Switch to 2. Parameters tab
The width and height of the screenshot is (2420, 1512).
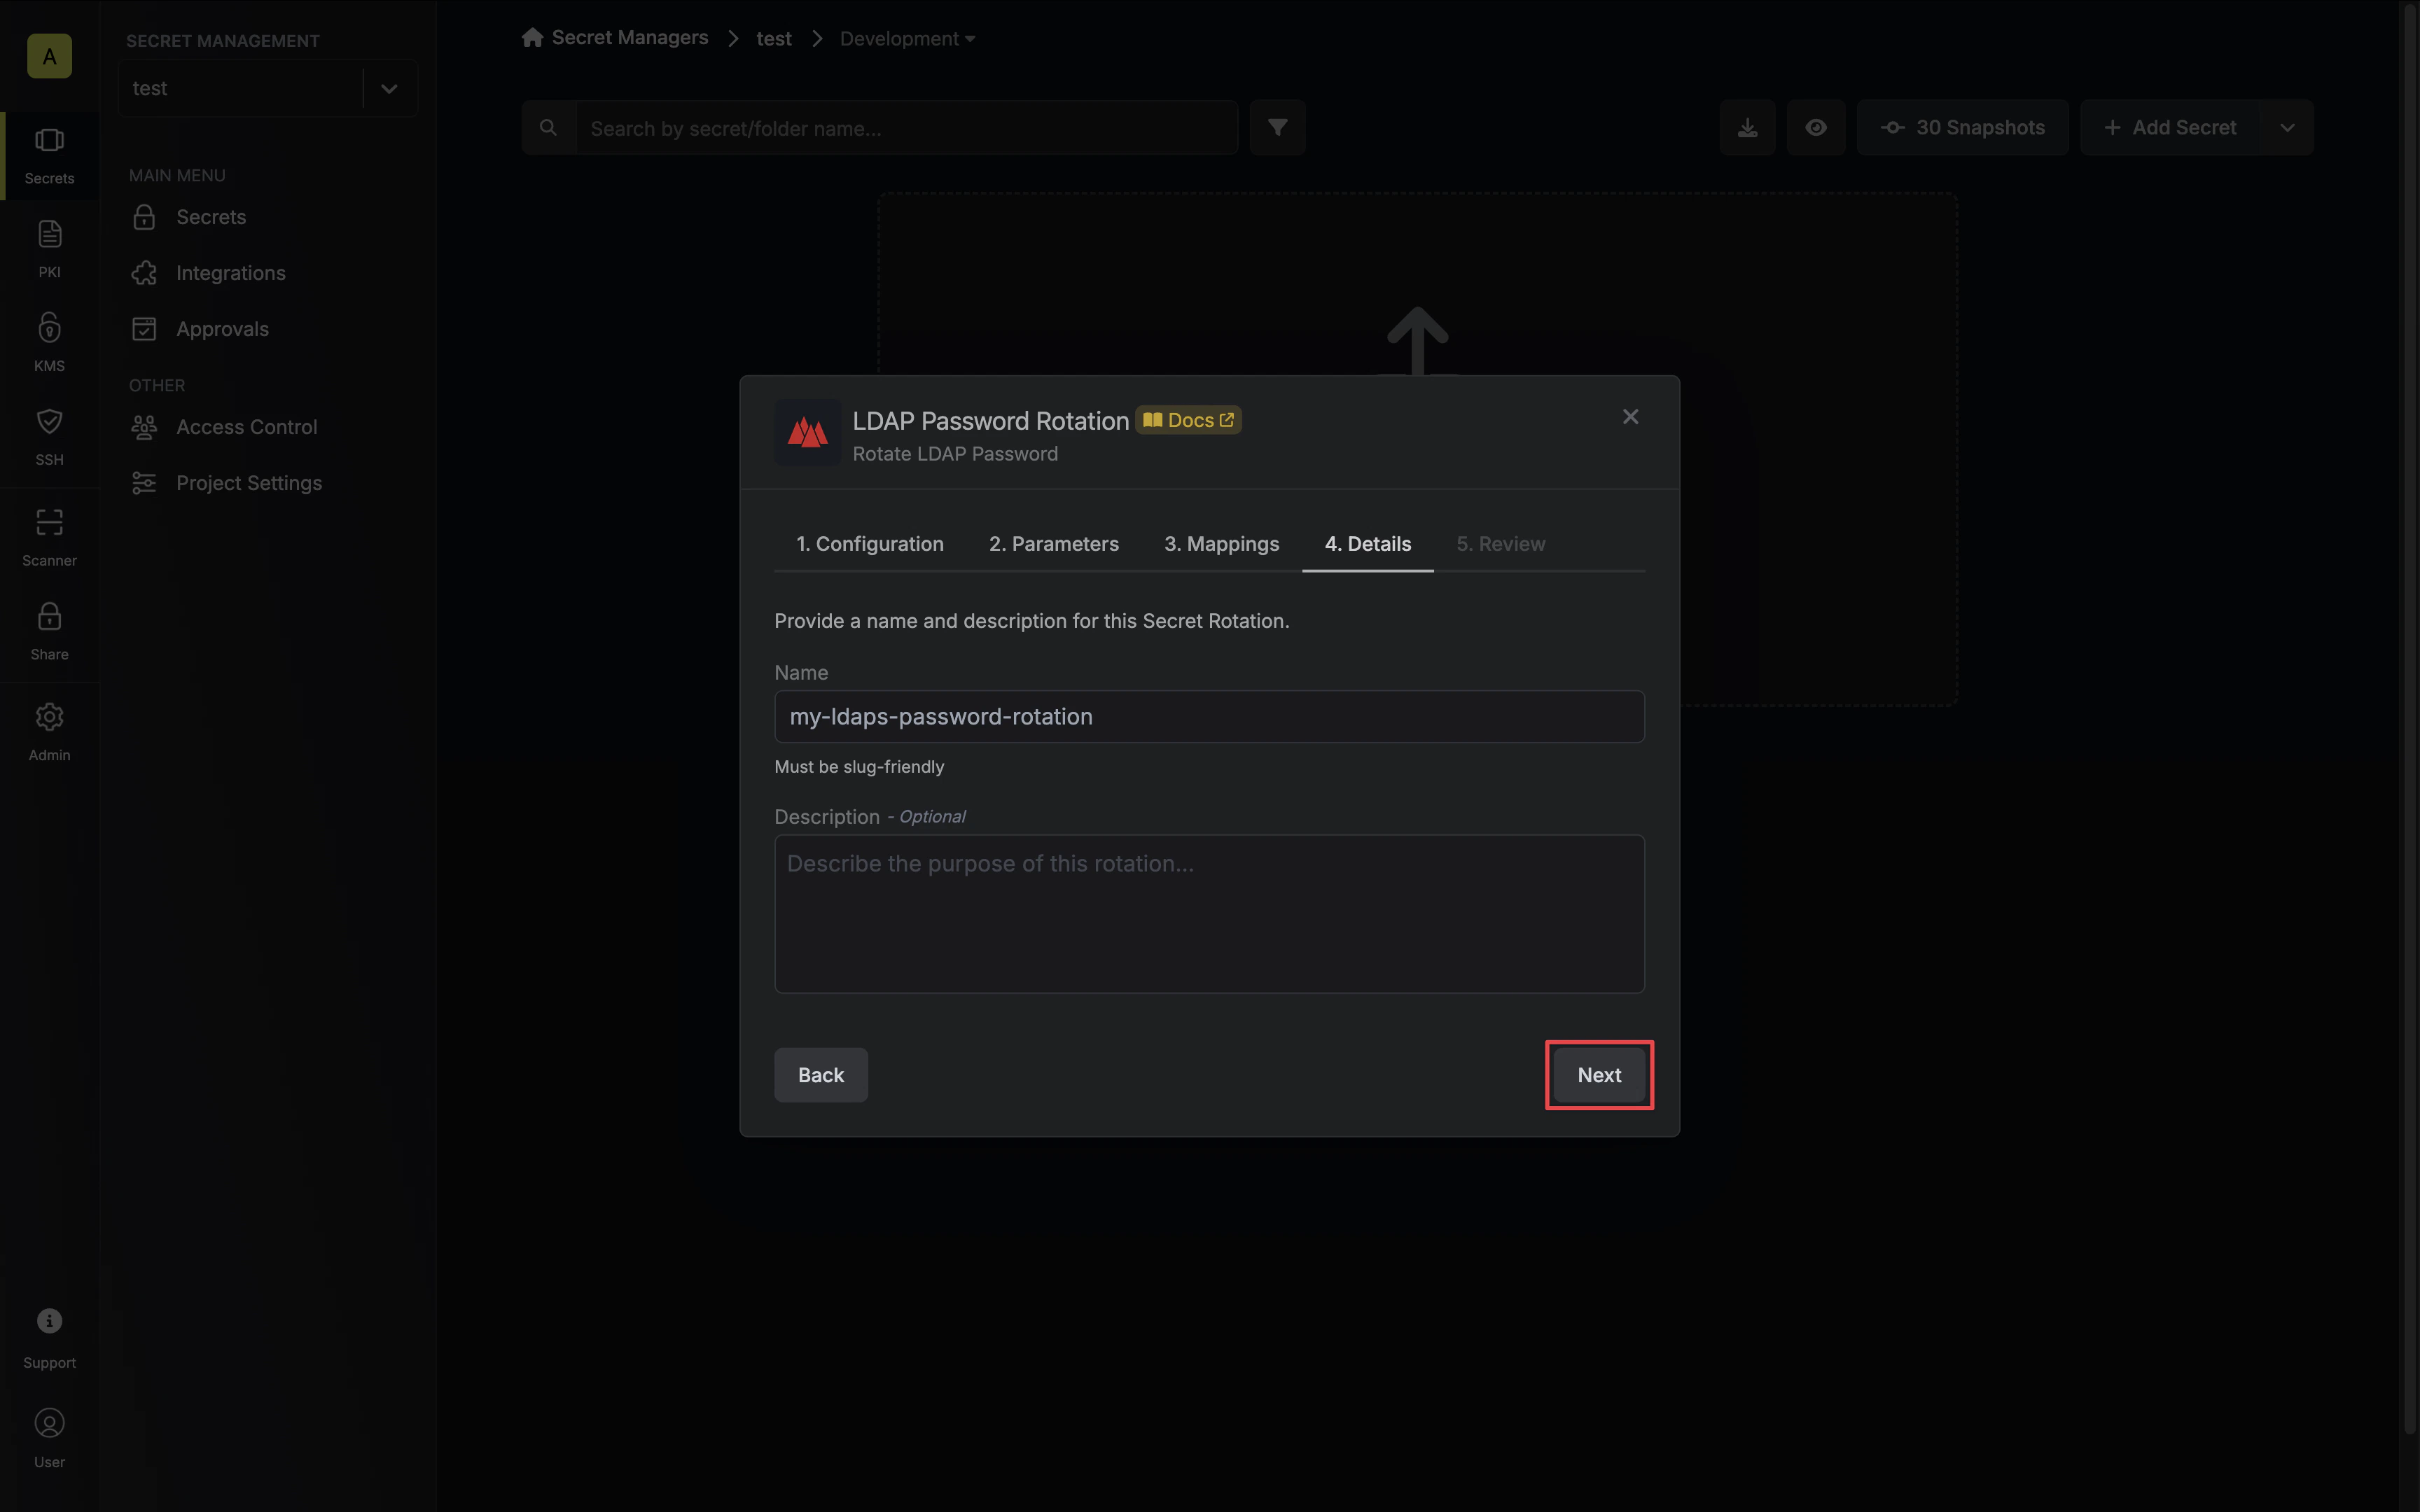[1054, 544]
